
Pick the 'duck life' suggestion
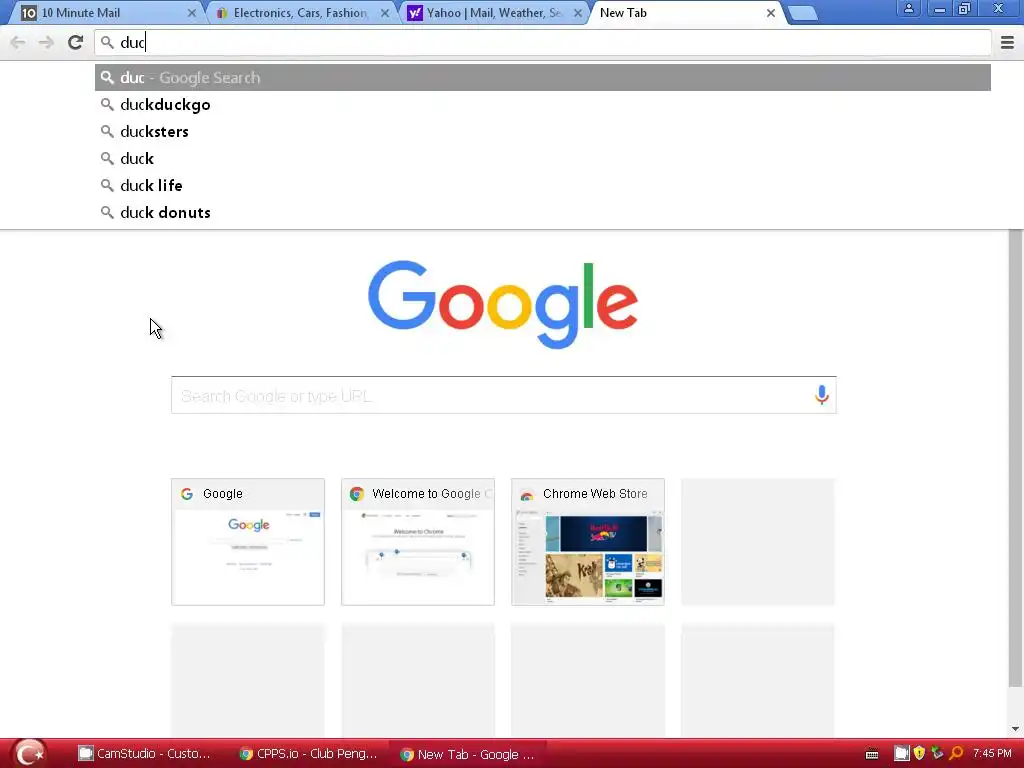point(543,185)
